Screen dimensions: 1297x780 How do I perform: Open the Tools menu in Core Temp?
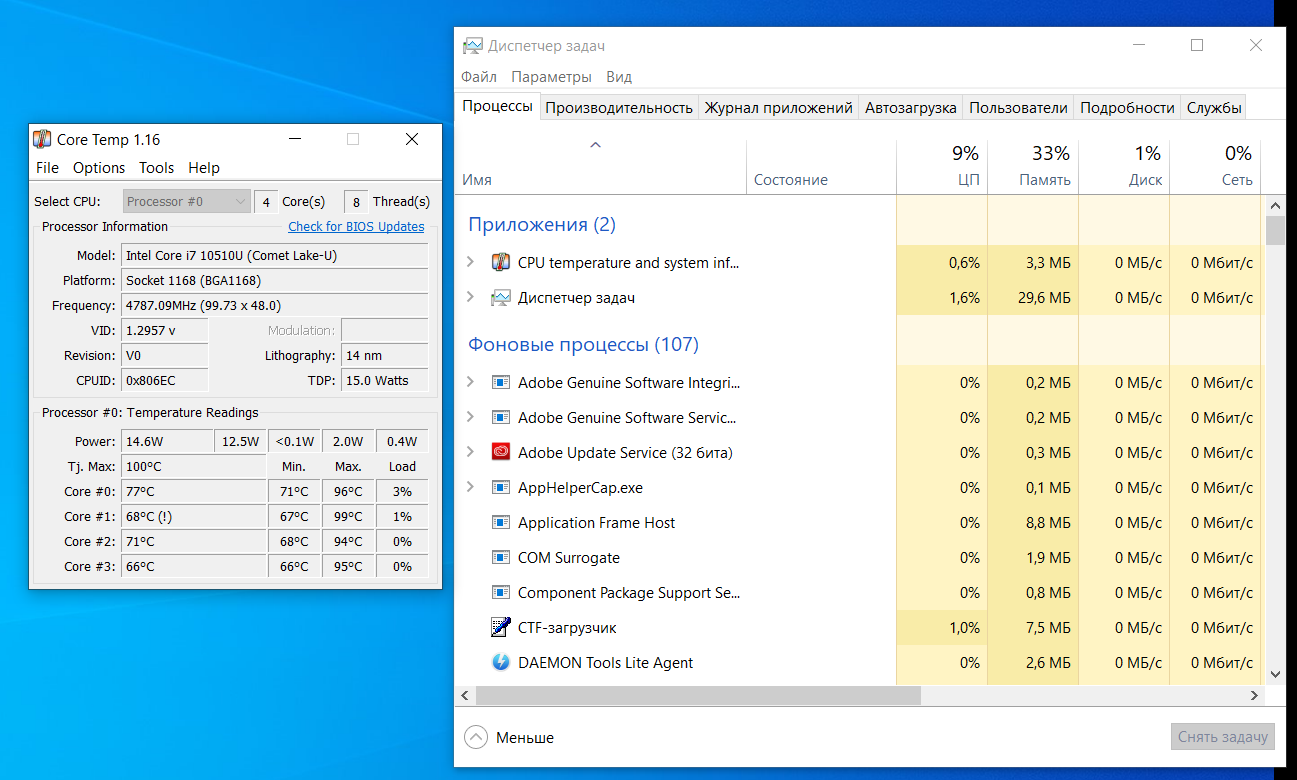156,168
